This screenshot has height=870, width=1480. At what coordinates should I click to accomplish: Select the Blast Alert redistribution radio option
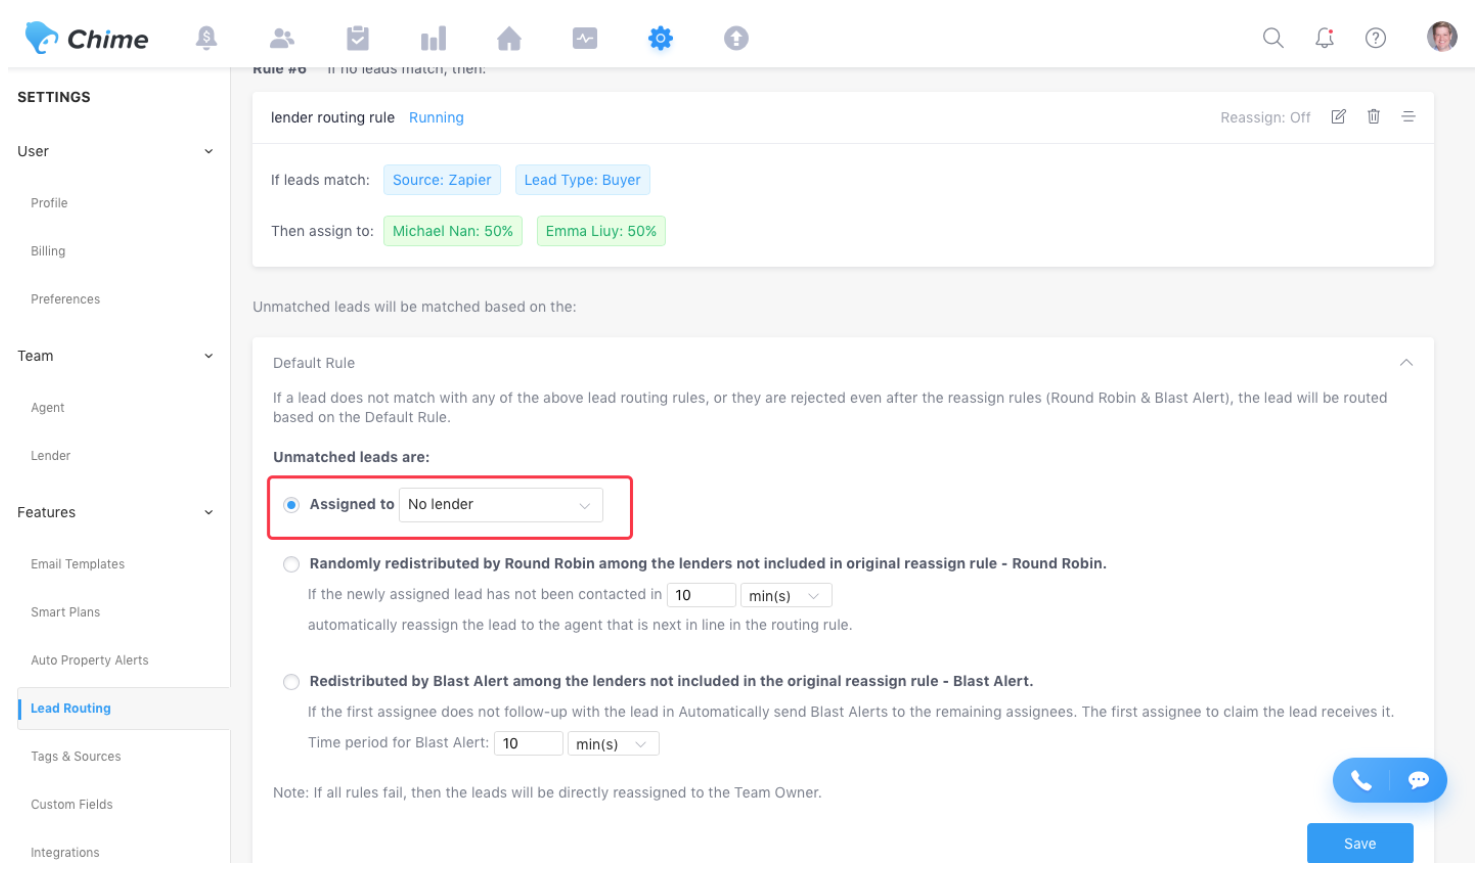(291, 682)
